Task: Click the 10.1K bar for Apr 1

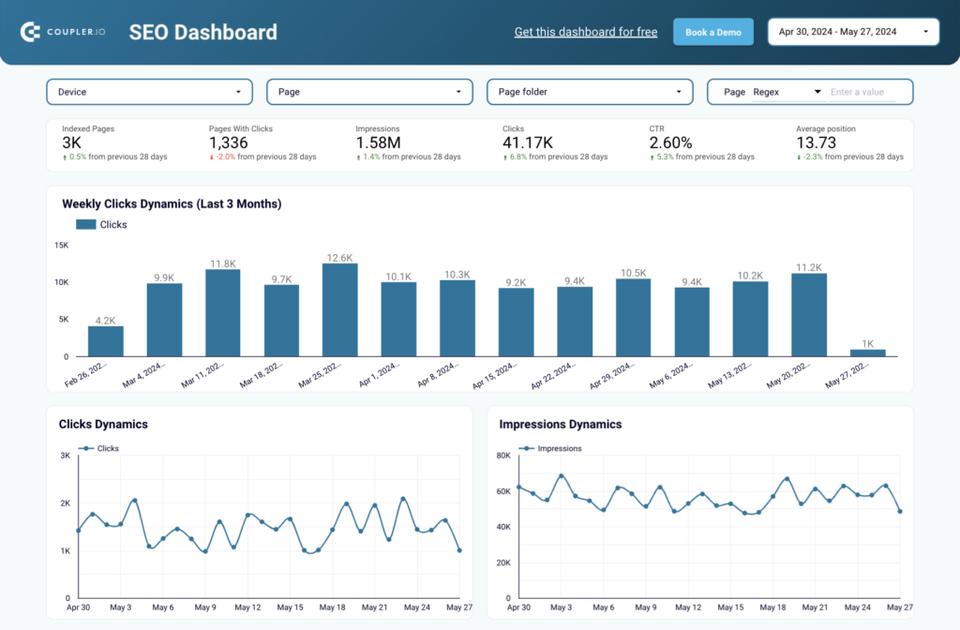Action: pyautogui.click(x=399, y=319)
